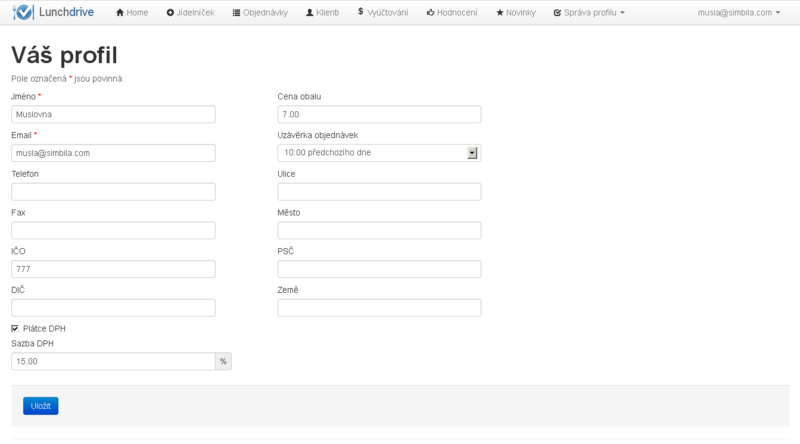Open the musla@simbila.com account dropdown
The height and width of the screenshot is (444, 800).
point(739,13)
